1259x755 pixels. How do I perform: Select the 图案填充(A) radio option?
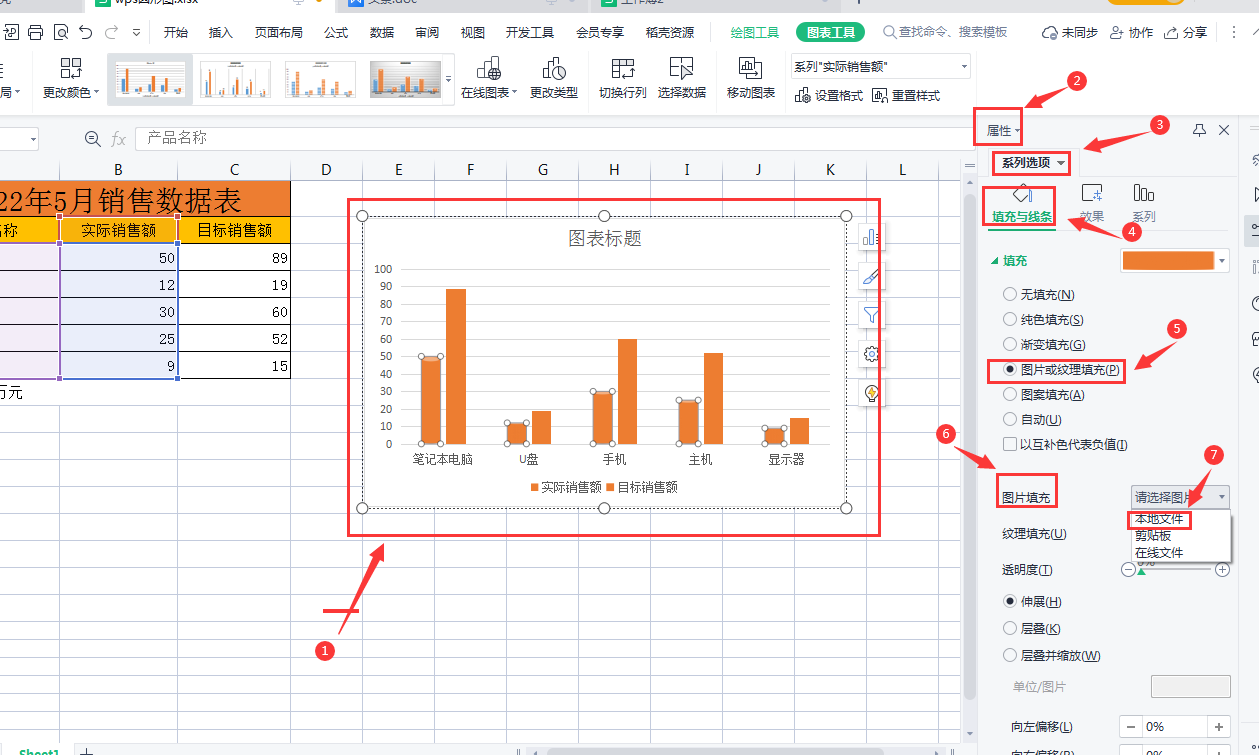[1010, 395]
